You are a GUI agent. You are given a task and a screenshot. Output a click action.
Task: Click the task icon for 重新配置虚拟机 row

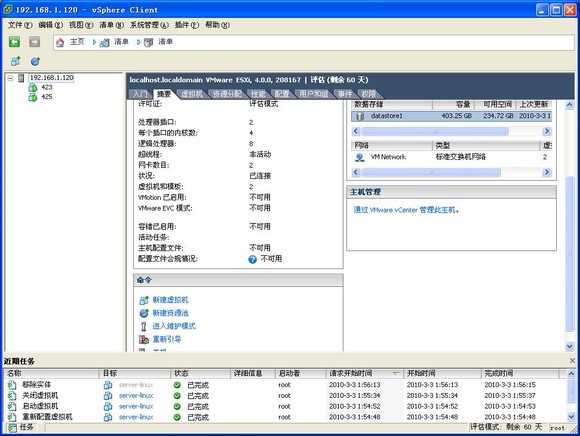12,417
